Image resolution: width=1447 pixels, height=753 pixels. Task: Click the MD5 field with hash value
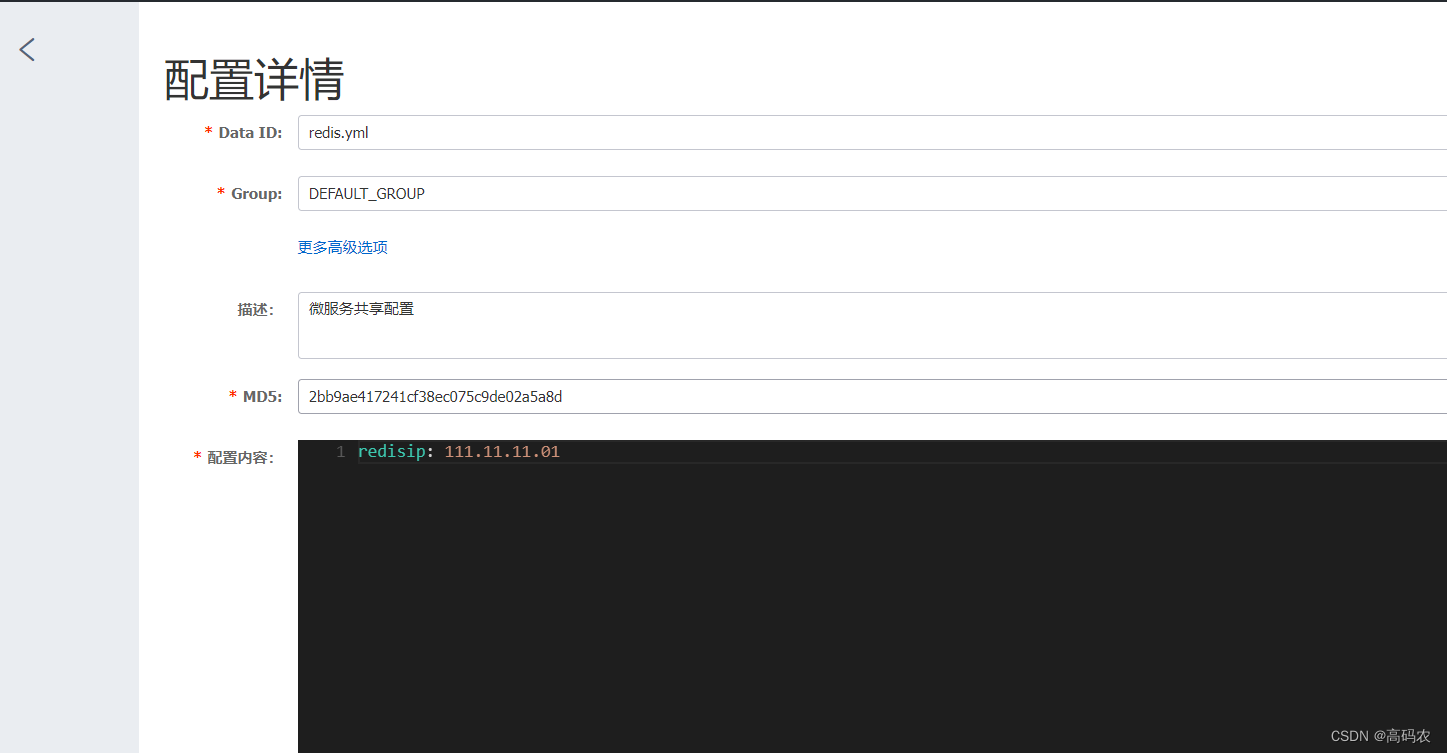tap(872, 396)
